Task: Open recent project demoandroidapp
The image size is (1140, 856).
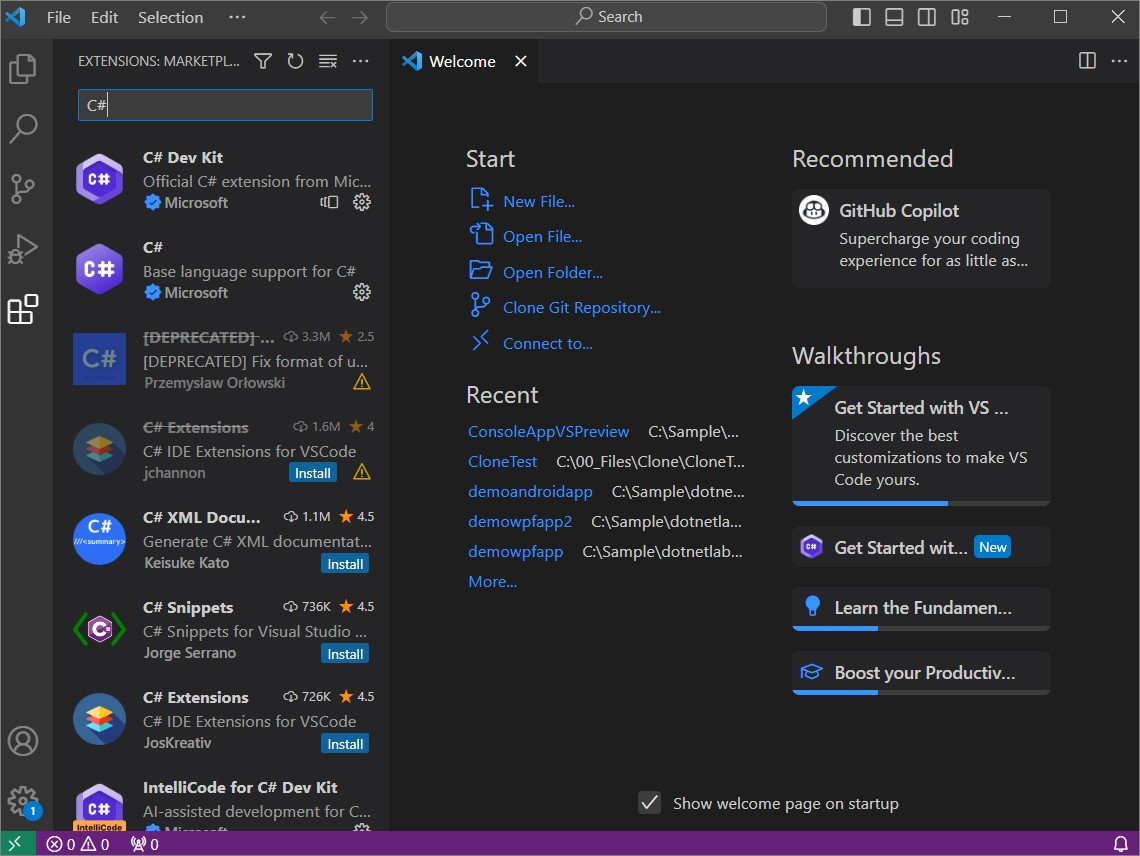Action: click(x=530, y=492)
